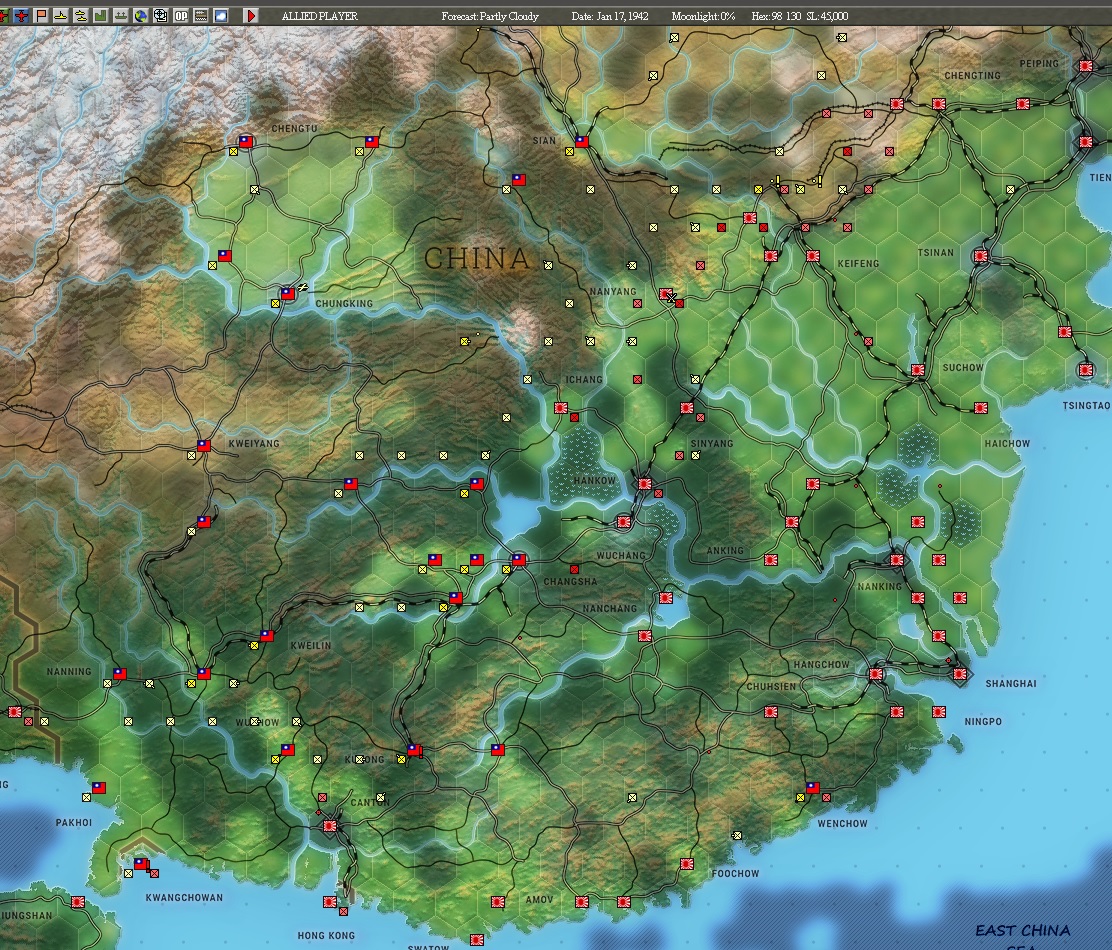Select the Chinese base at Changsha

coord(519,559)
